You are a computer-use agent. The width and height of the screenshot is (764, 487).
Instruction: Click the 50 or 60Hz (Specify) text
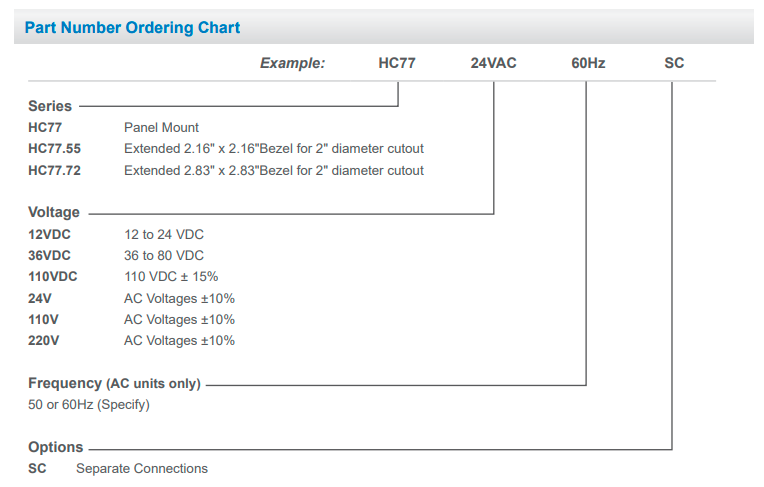pyautogui.click(x=89, y=405)
